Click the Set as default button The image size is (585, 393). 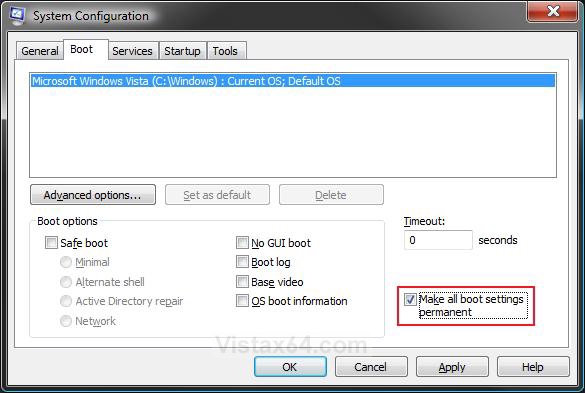point(217,195)
